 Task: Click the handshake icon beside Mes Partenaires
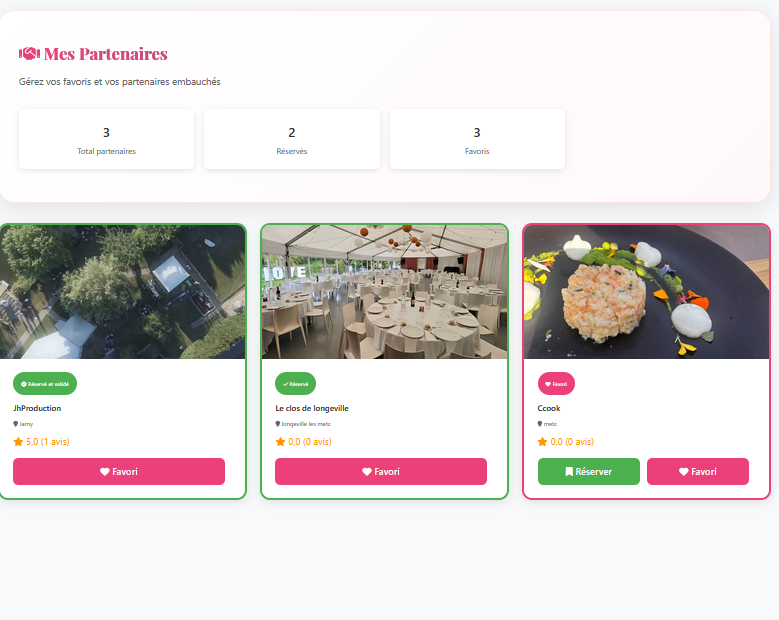coord(29,54)
